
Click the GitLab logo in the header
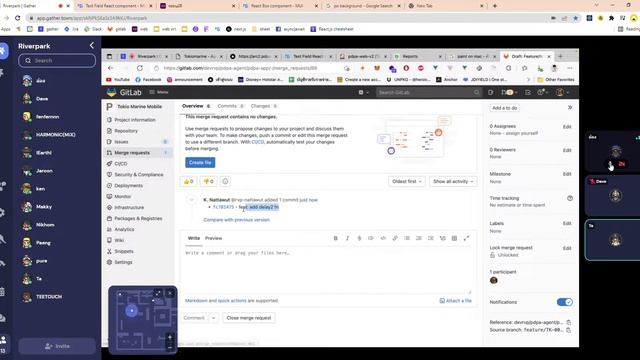click(x=124, y=92)
